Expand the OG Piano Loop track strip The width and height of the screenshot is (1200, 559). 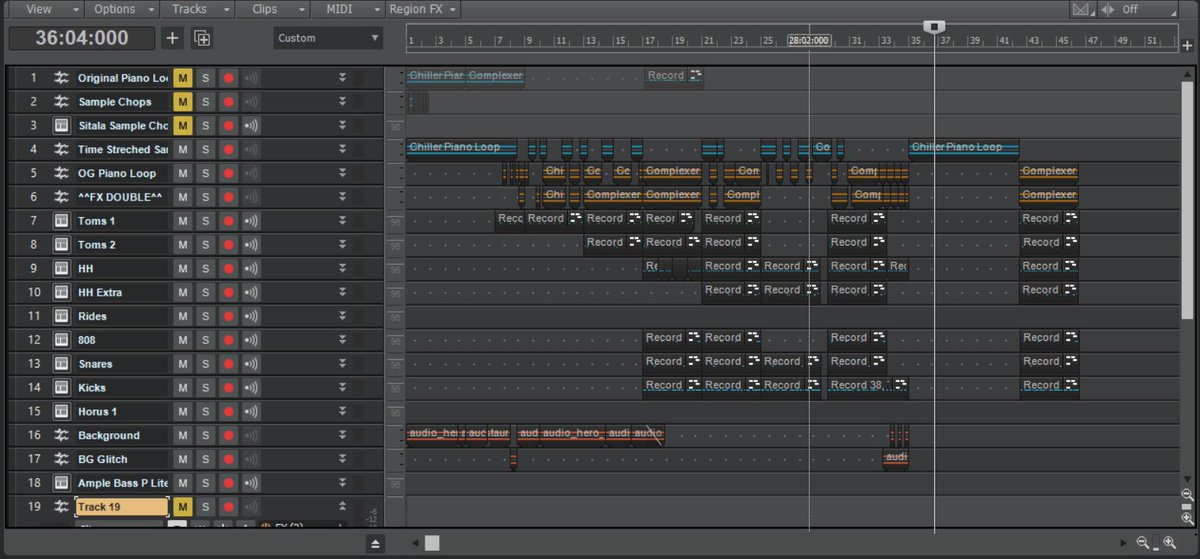(x=342, y=173)
